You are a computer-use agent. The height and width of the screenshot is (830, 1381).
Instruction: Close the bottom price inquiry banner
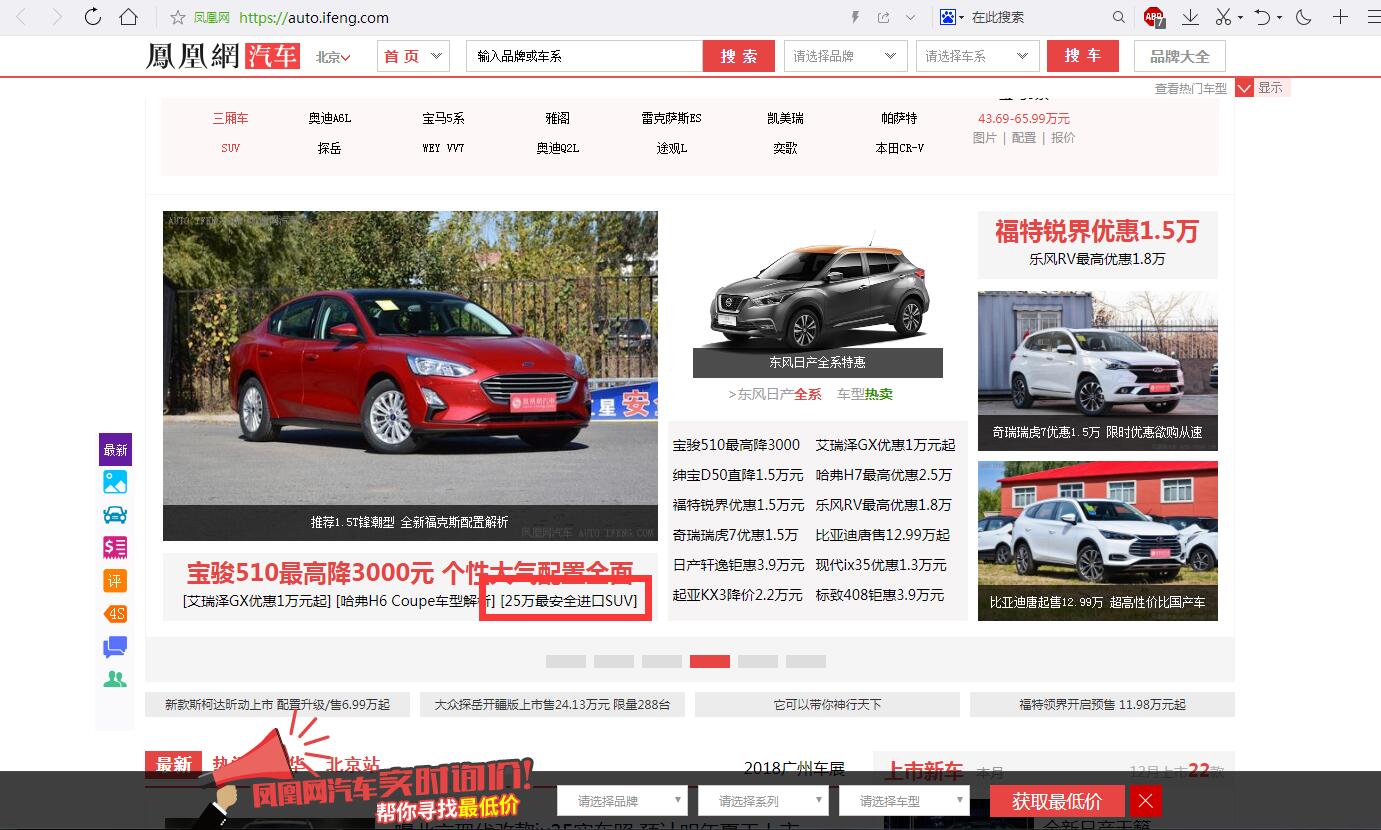tap(1146, 801)
